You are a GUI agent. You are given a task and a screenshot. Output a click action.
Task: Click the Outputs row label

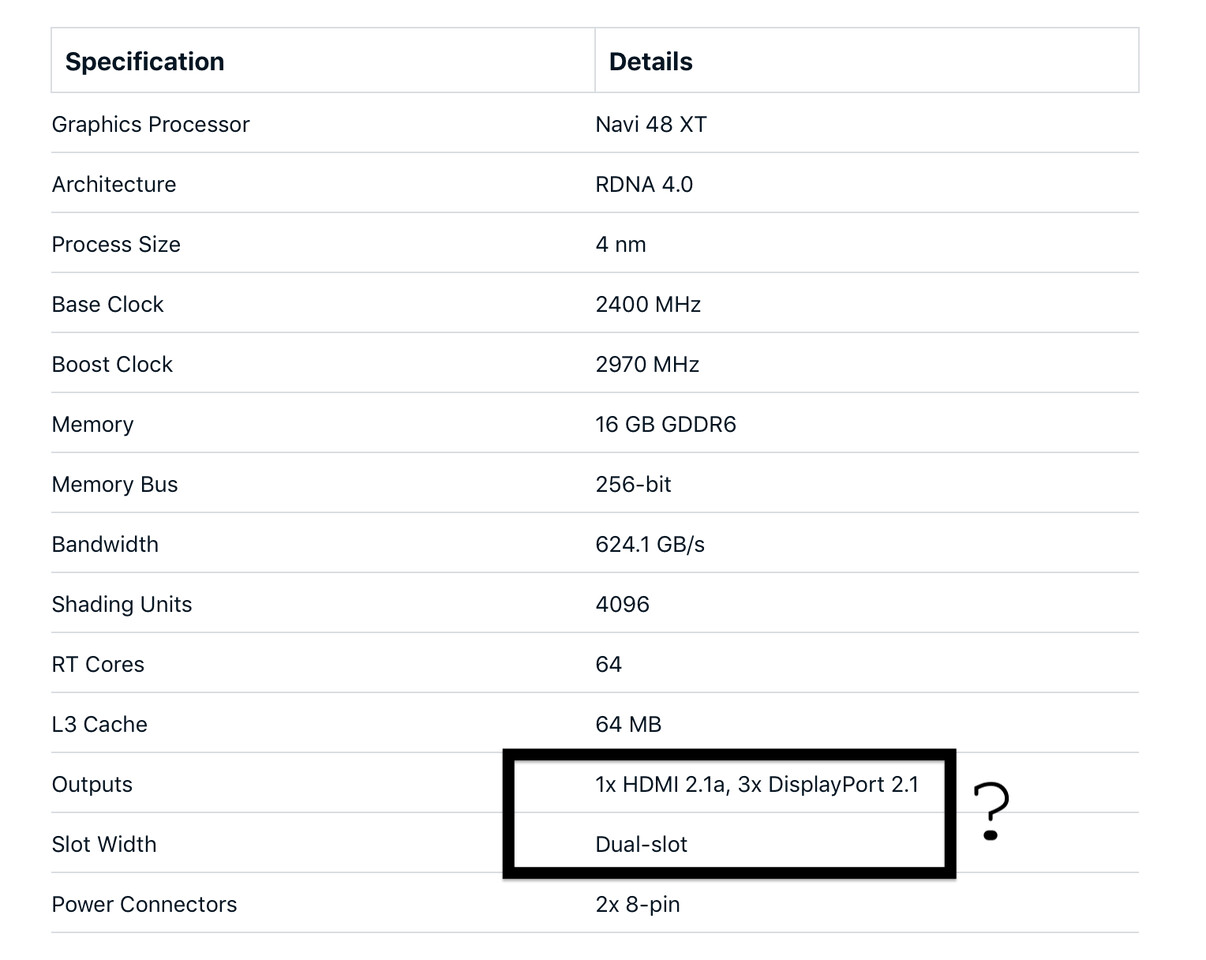92,785
